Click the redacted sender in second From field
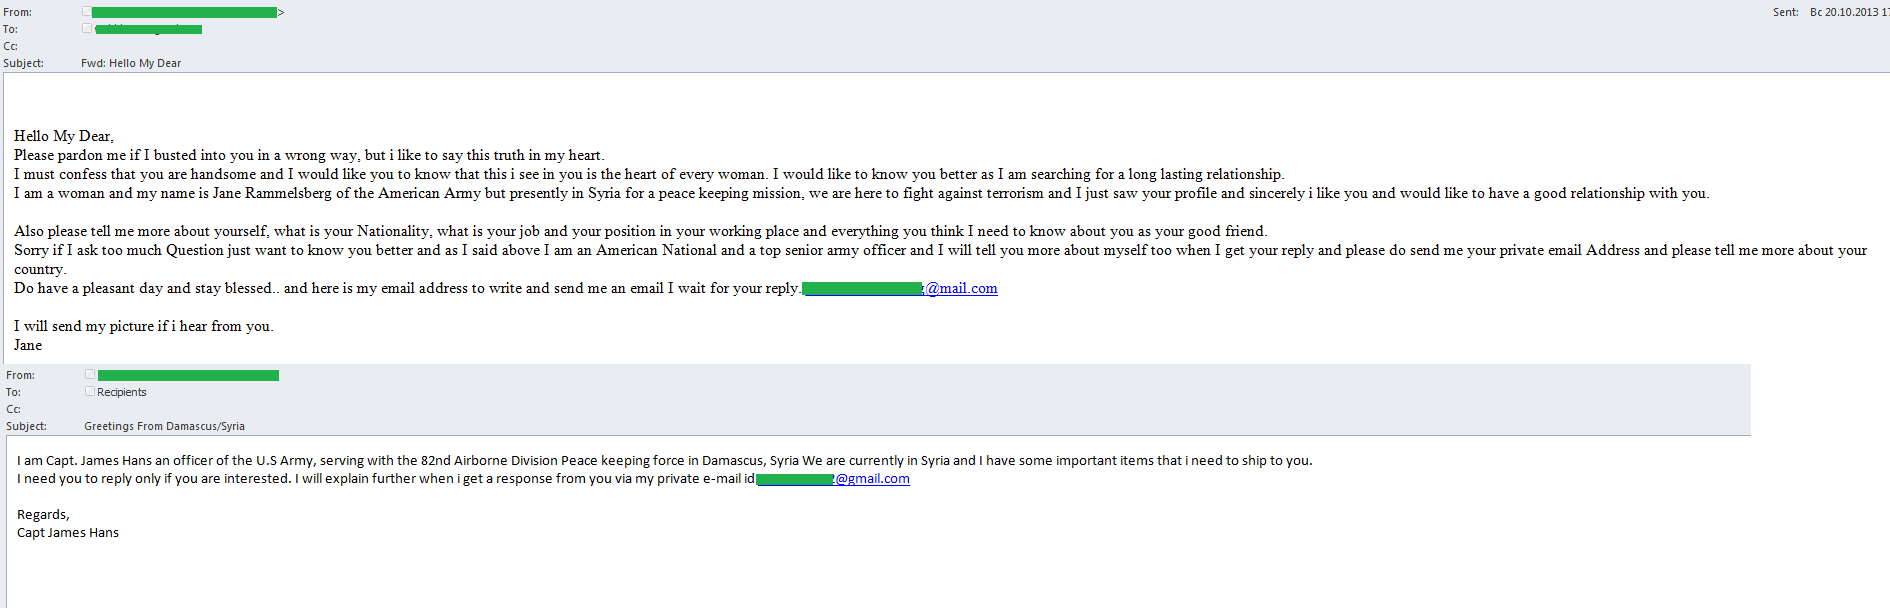The height and width of the screenshot is (608, 1890). (x=188, y=375)
